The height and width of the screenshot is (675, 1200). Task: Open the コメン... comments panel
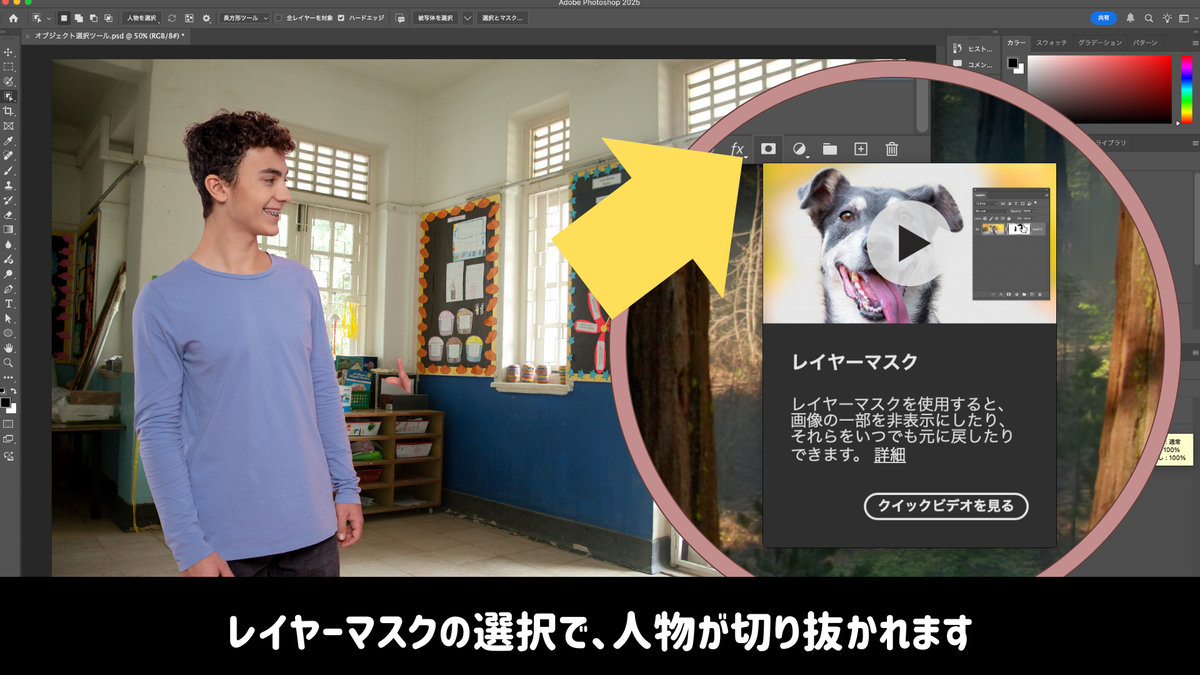pos(973,65)
